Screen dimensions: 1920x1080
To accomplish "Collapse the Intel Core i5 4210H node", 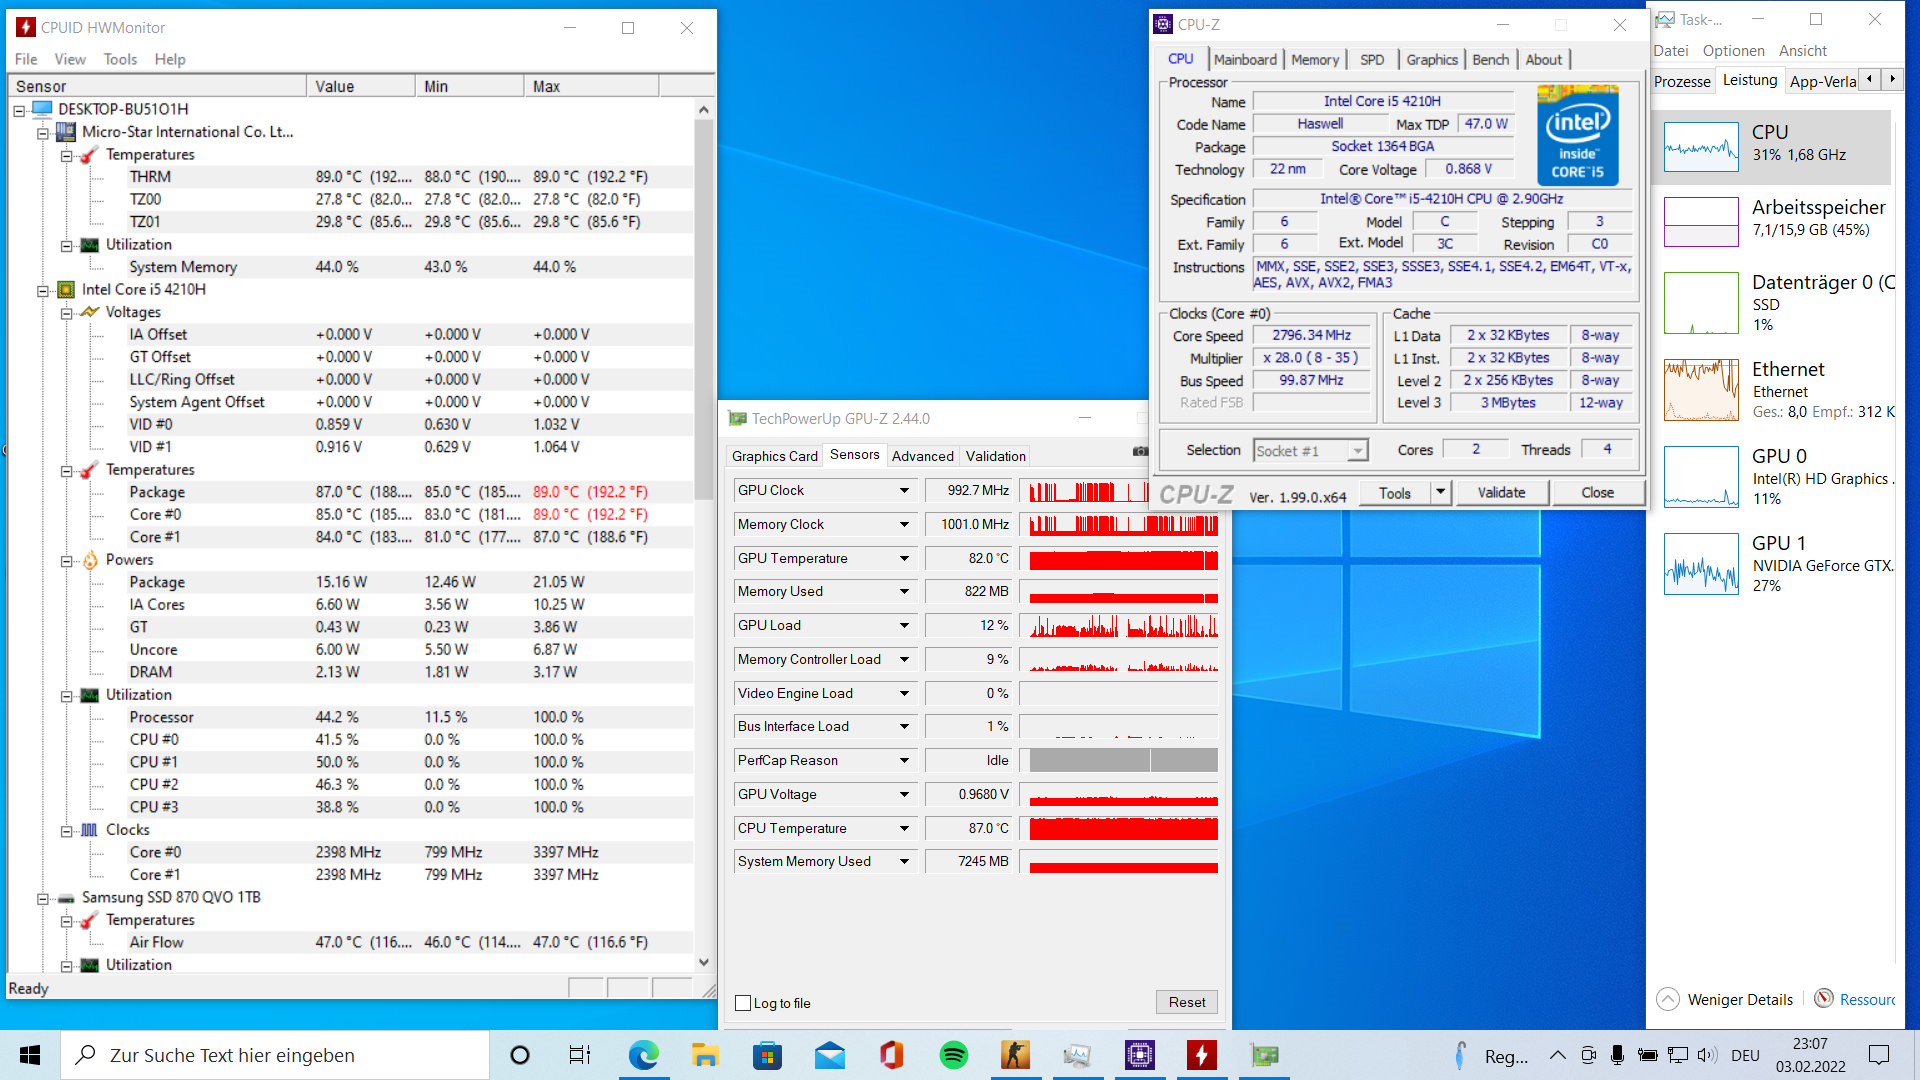I will tap(43, 290).
